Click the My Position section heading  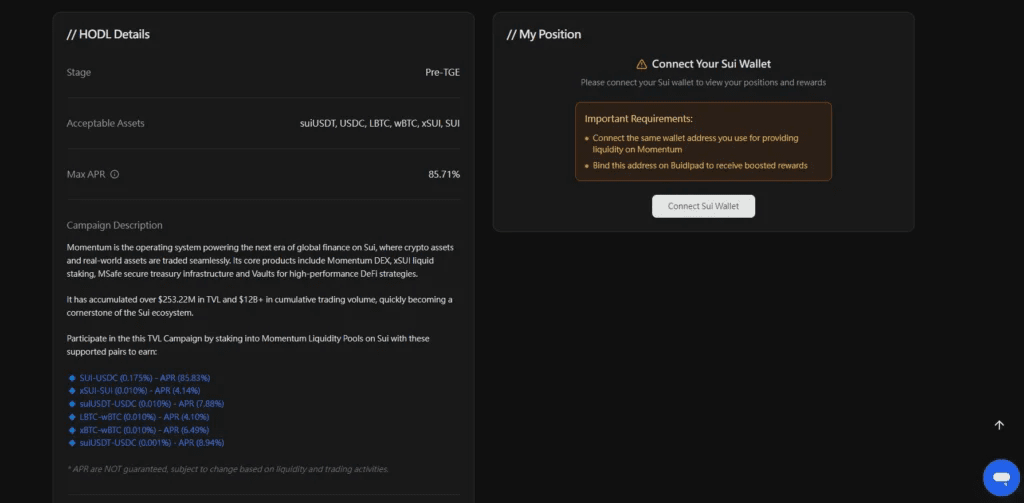543,34
